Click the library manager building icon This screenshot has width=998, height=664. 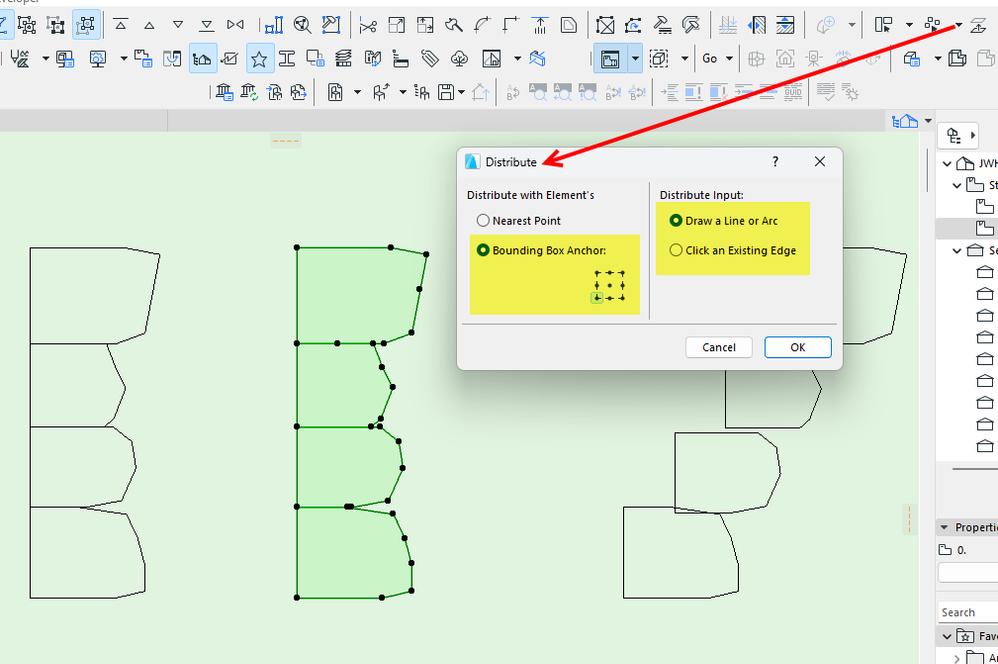(224, 92)
